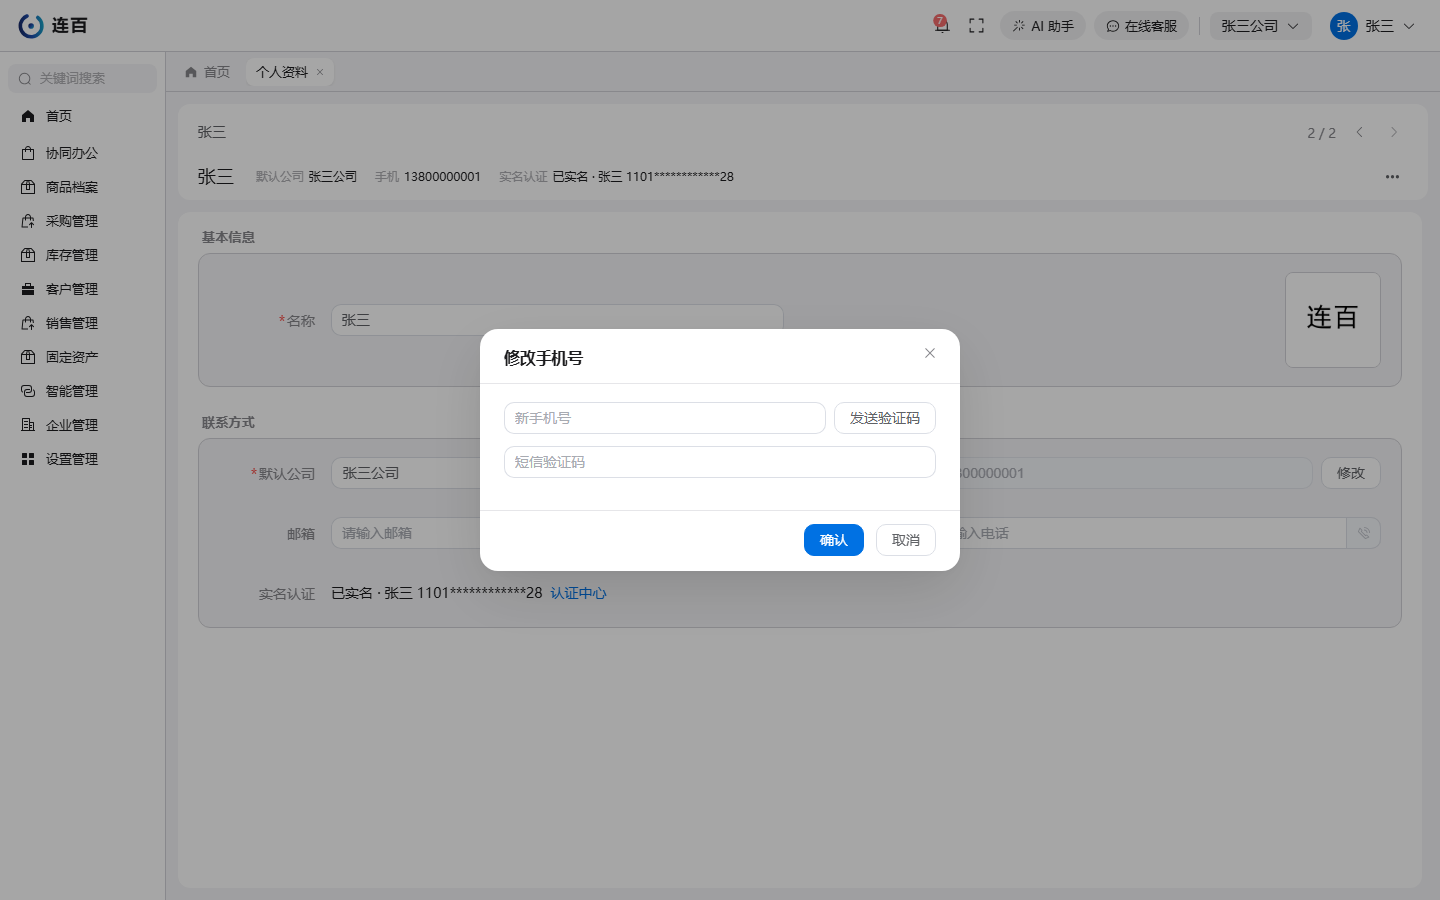
Task: Click the 请输入邮箱 email field
Action: coord(406,533)
